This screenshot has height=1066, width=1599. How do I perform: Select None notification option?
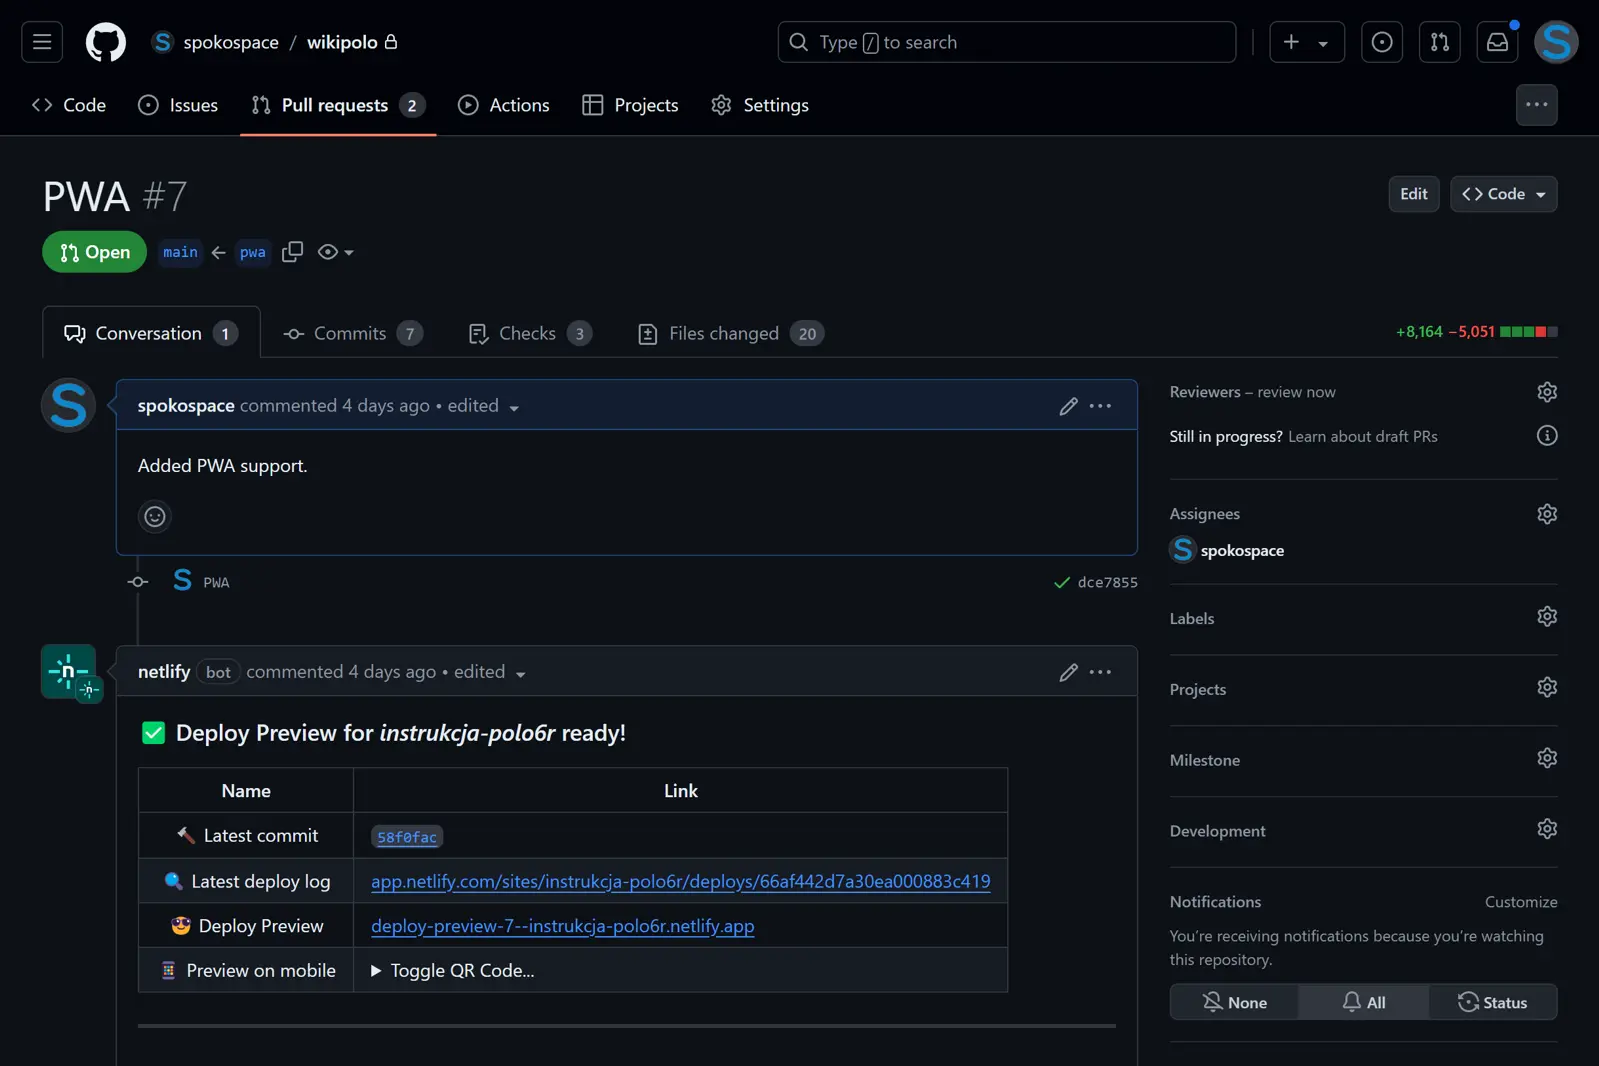click(x=1234, y=1002)
